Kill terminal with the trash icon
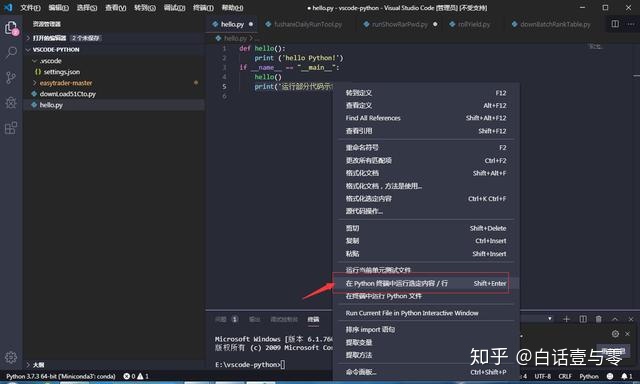The width and height of the screenshot is (640, 384). point(598,319)
